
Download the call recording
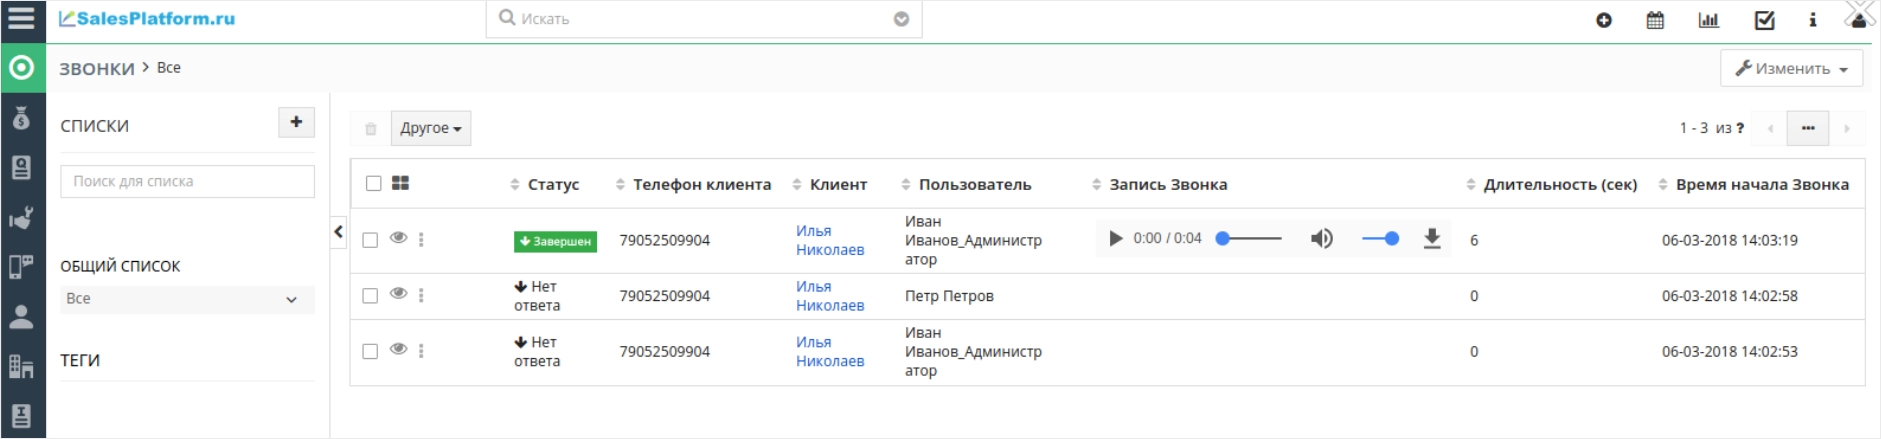point(1432,238)
